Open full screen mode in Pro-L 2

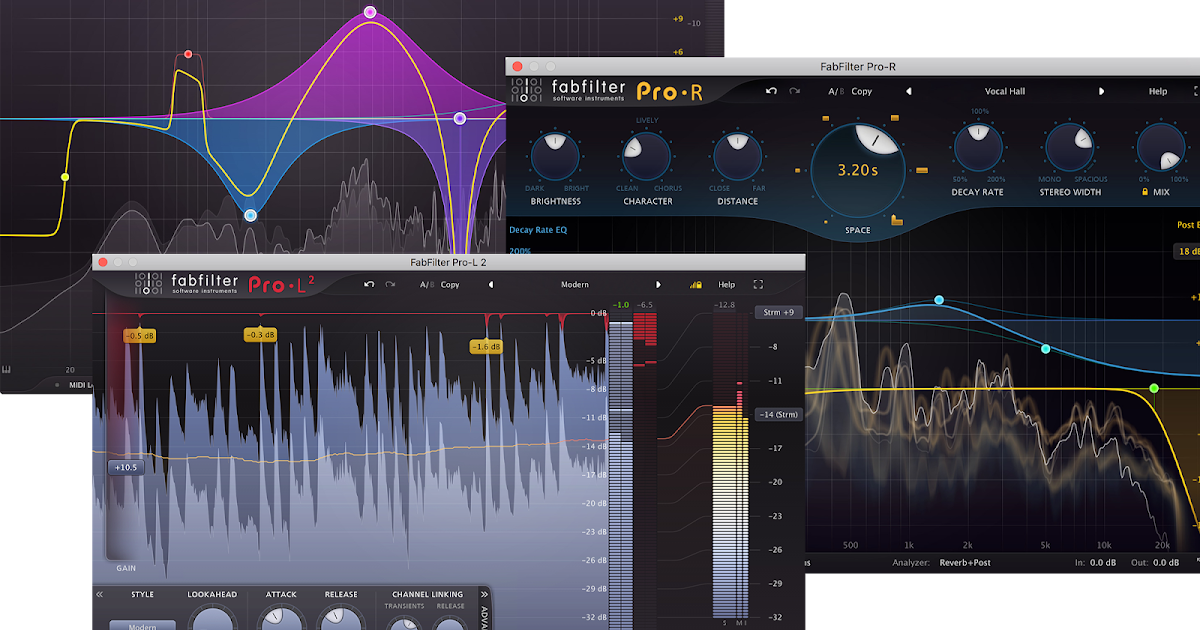coord(758,284)
